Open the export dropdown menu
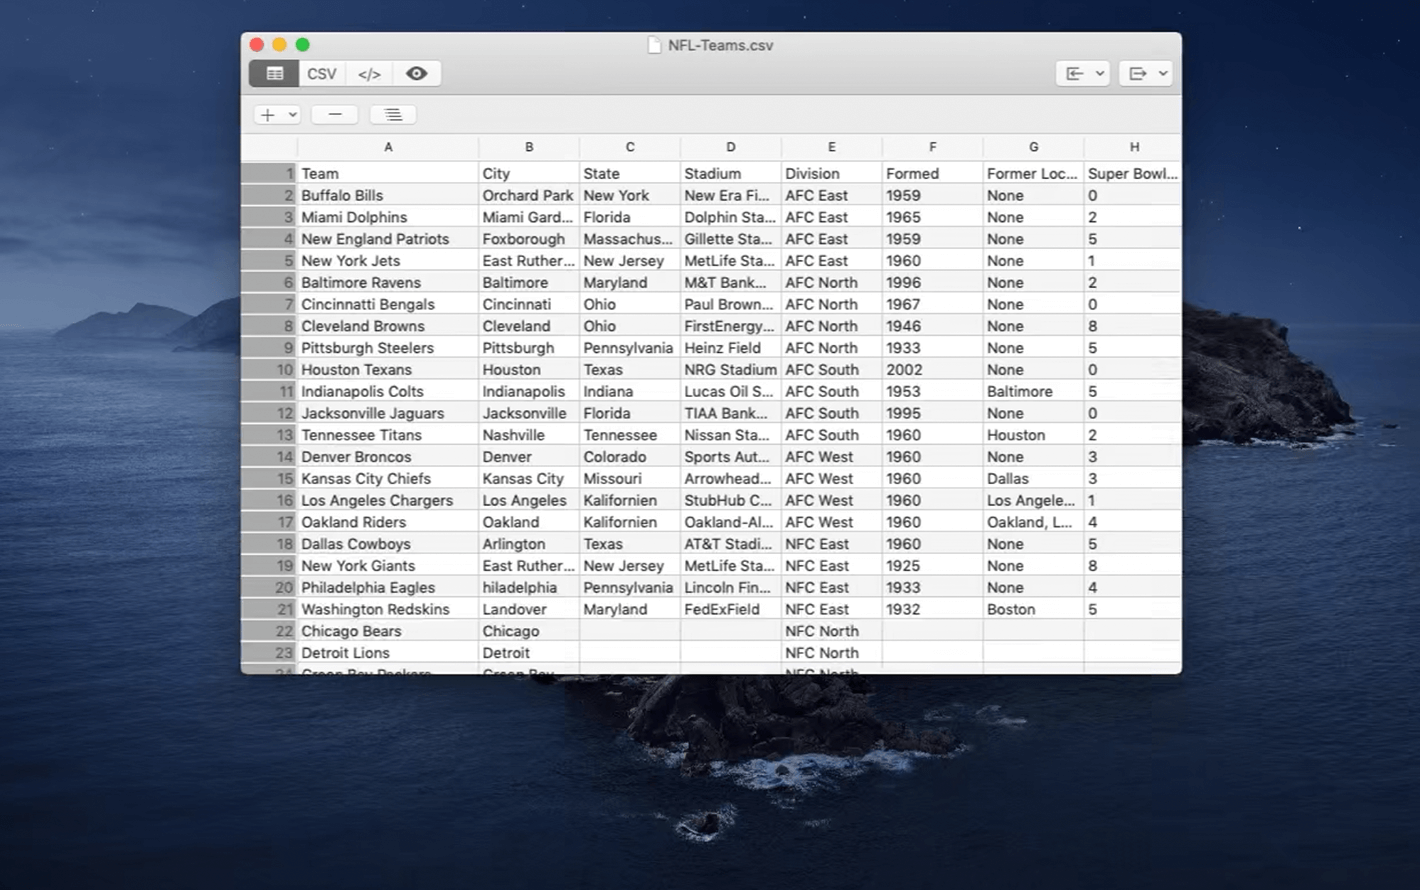The height and width of the screenshot is (890, 1420). click(1146, 74)
